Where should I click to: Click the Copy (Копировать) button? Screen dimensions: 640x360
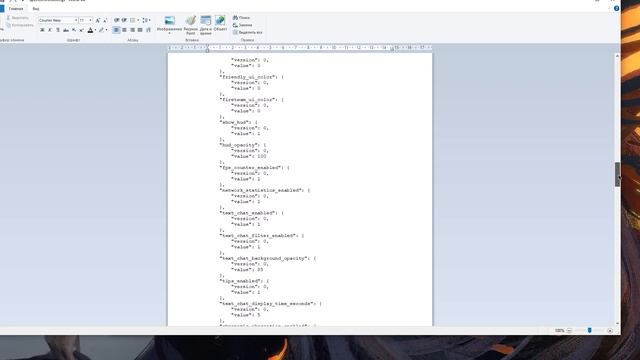click(20, 25)
